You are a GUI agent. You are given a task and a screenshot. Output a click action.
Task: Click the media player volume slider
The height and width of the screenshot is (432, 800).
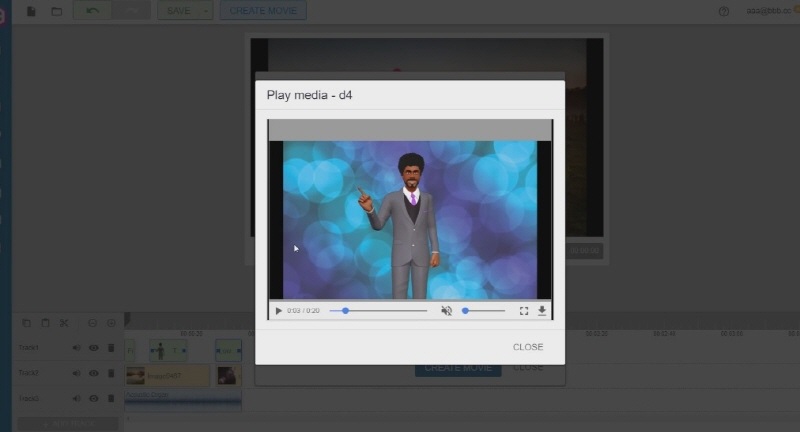(x=483, y=311)
